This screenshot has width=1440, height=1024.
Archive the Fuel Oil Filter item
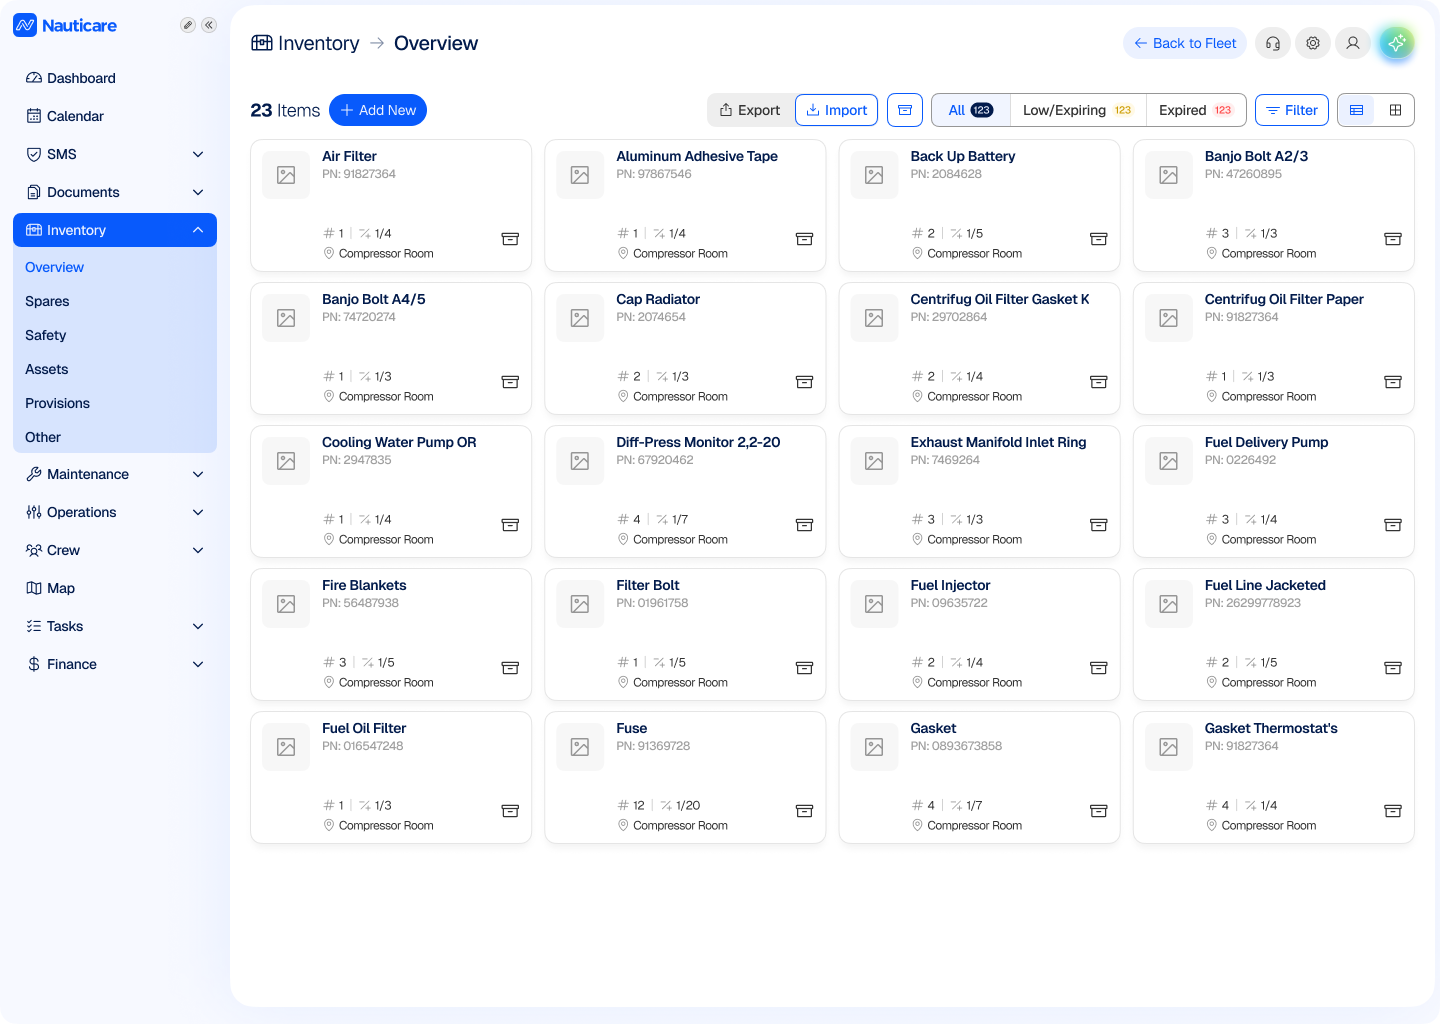pyautogui.click(x=510, y=811)
